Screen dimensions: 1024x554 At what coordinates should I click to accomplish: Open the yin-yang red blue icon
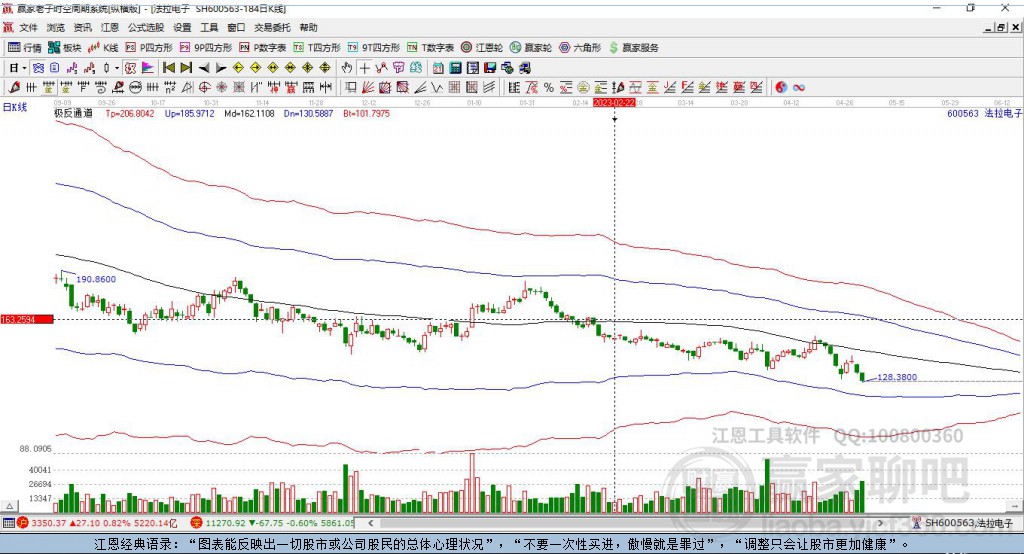pyautogui.click(x=781, y=87)
